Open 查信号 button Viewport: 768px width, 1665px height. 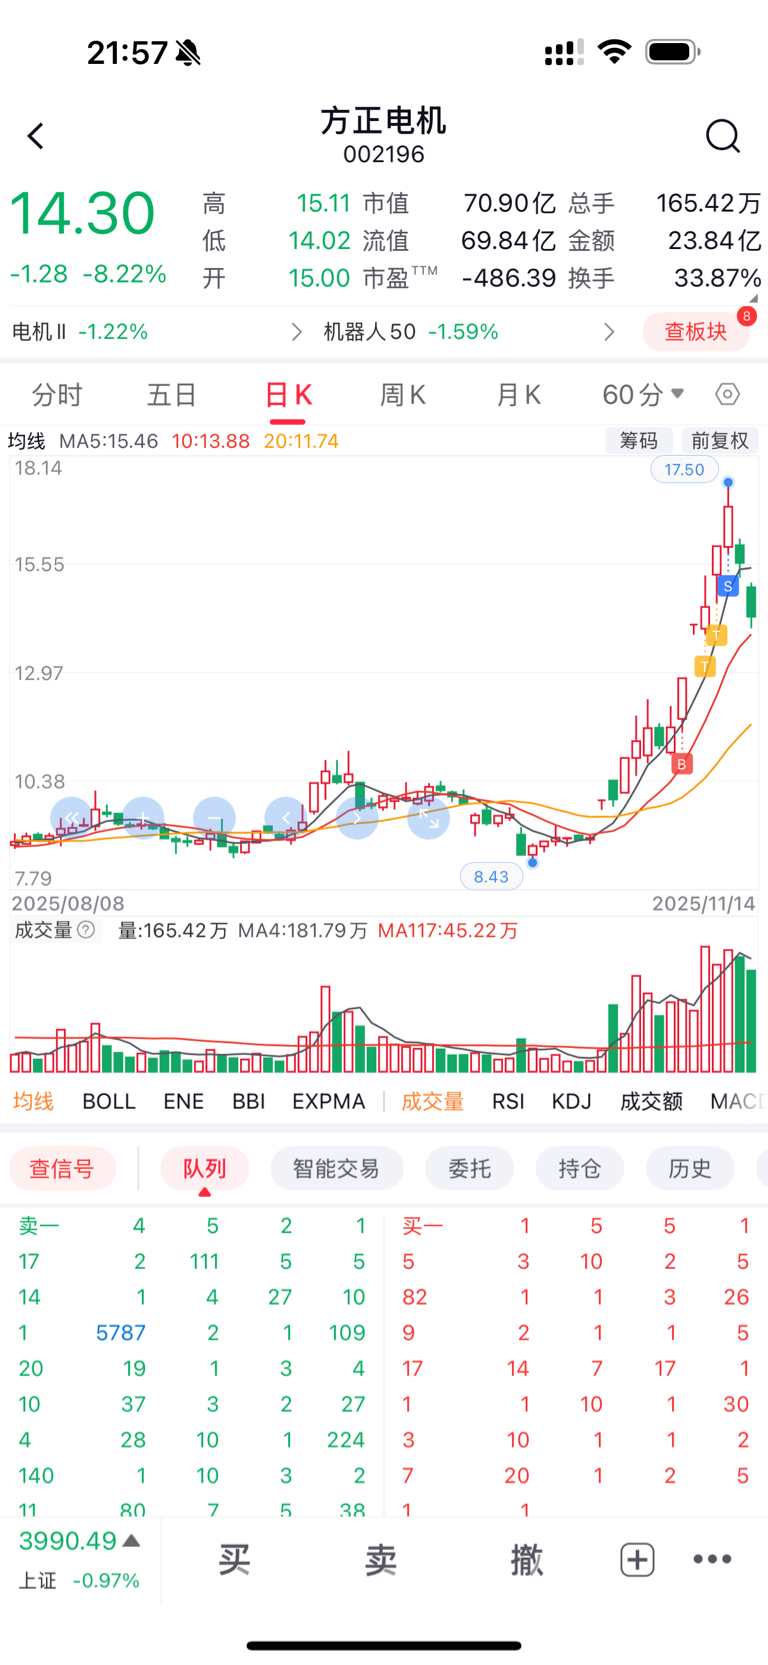(62, 1168)
